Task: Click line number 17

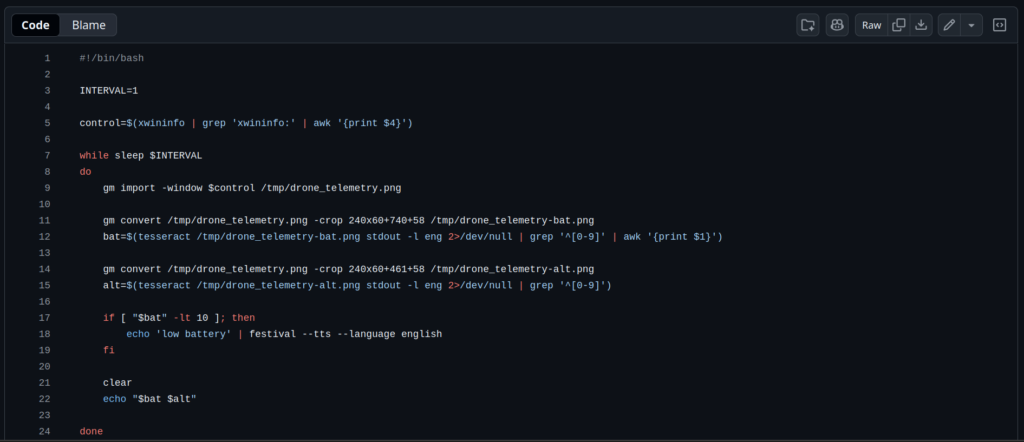Action: 45,318
